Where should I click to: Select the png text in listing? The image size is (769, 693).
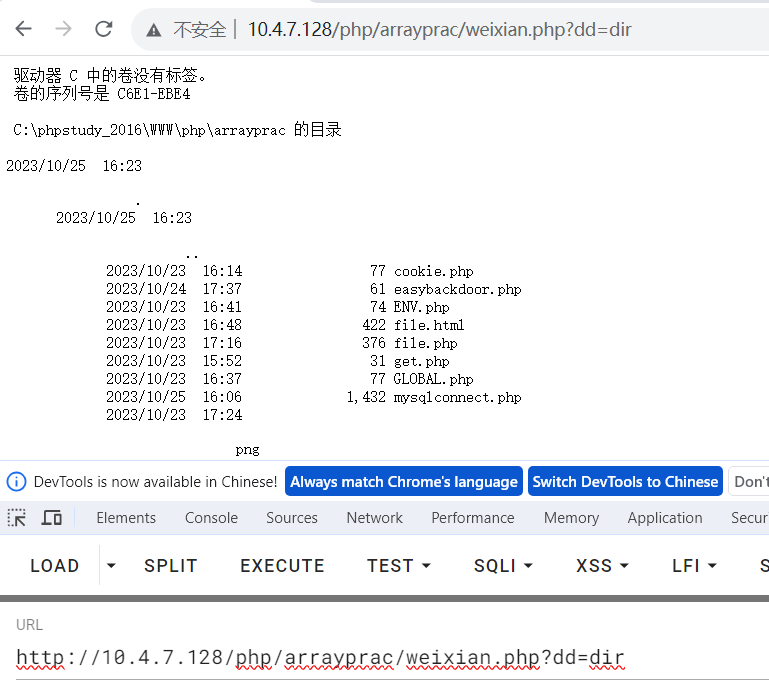click(x=247, y=450)
